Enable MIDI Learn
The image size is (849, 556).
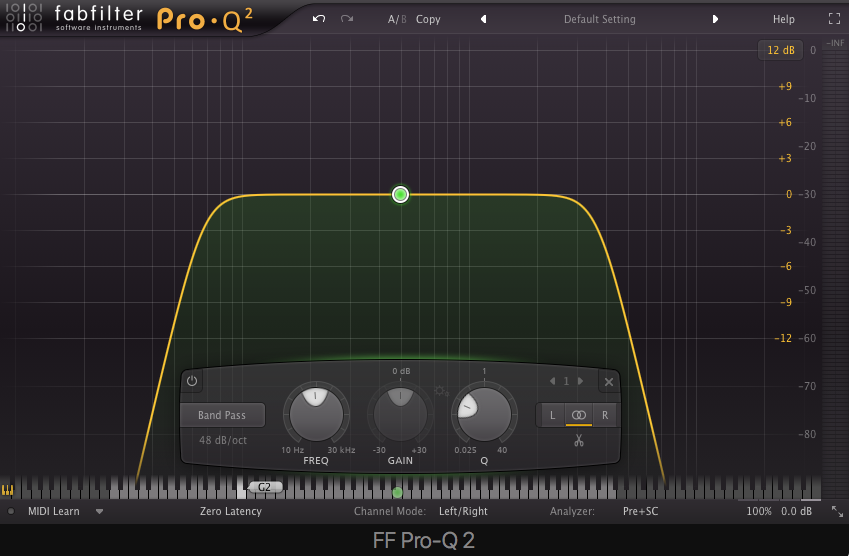(54, 511)
